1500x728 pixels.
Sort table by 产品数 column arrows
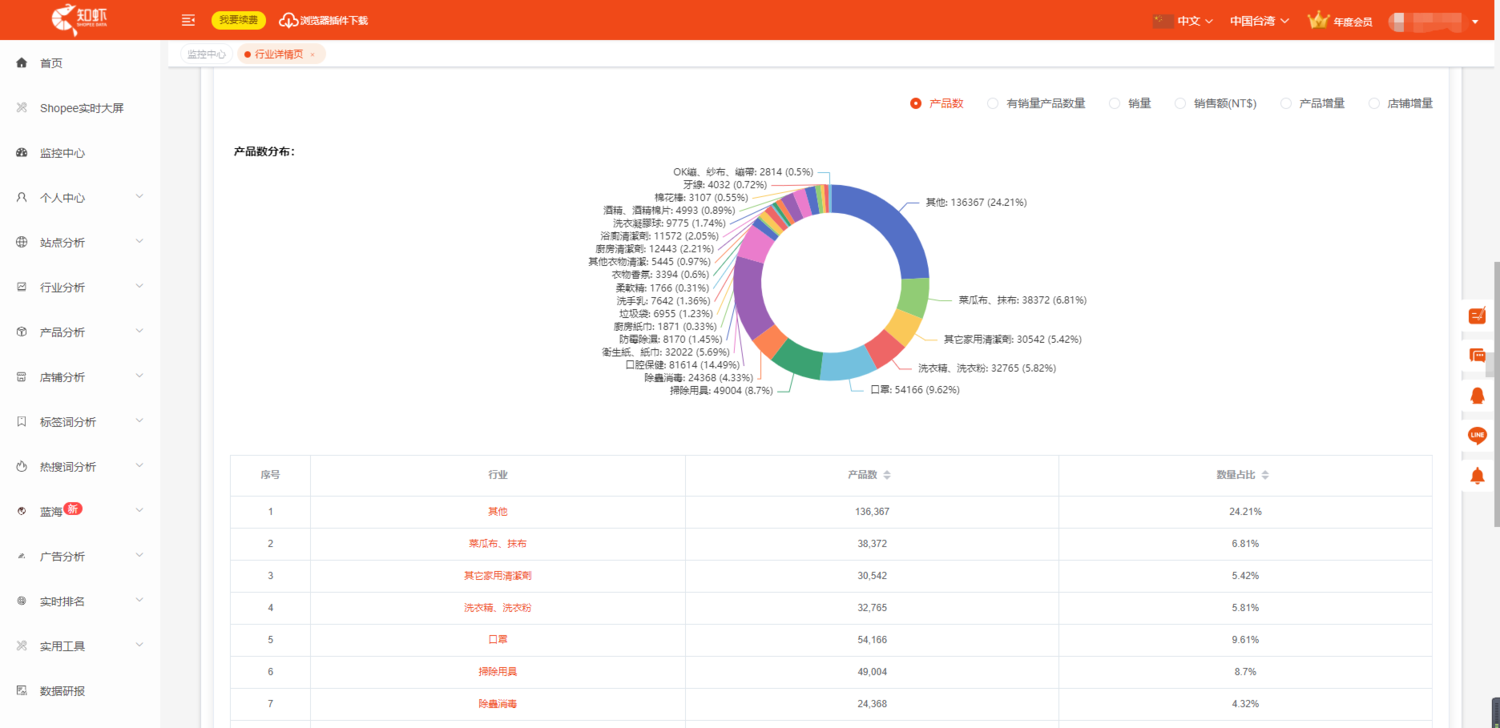pyautogui.click(x=886, y=475)
